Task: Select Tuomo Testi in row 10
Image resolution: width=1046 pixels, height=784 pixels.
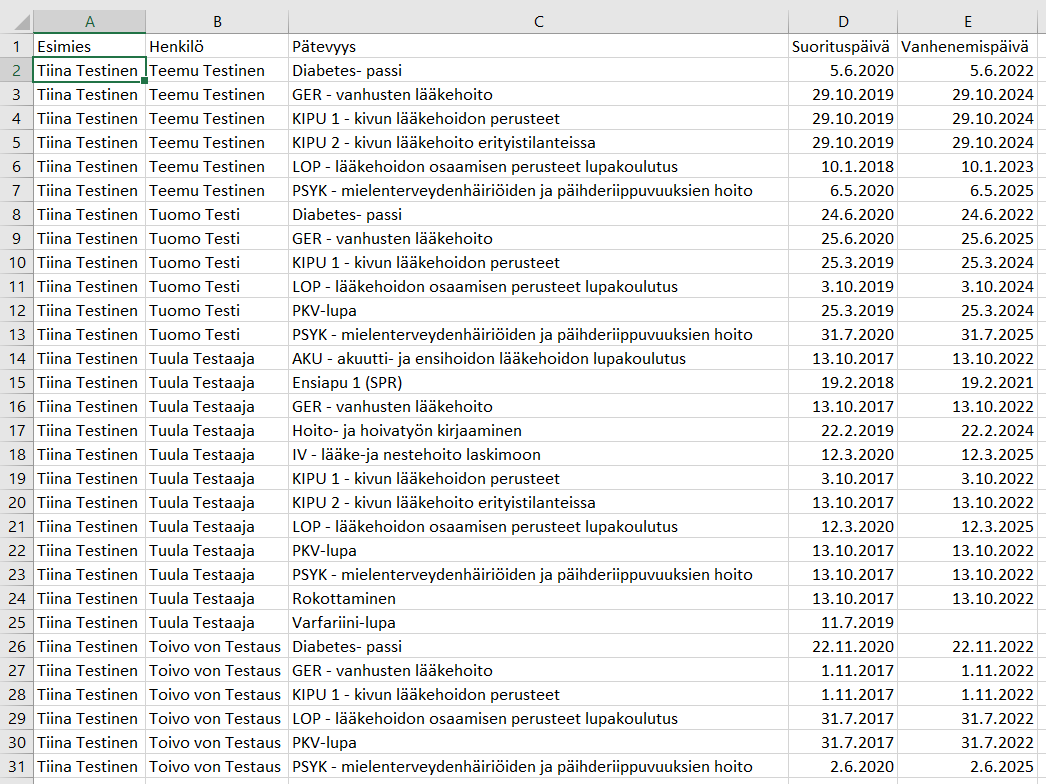Action: 217,262
